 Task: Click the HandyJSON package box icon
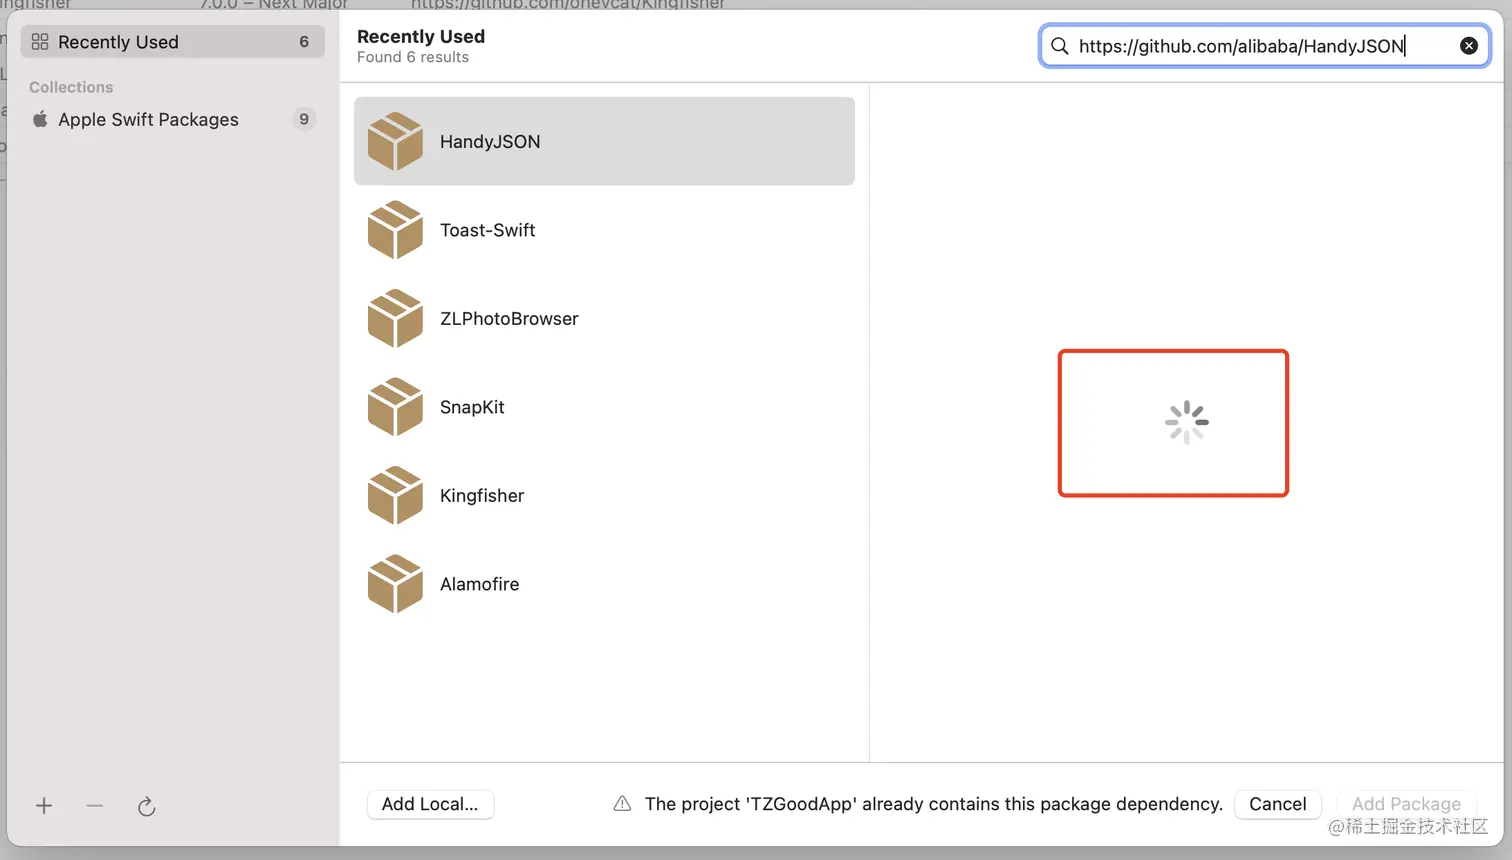395,141
